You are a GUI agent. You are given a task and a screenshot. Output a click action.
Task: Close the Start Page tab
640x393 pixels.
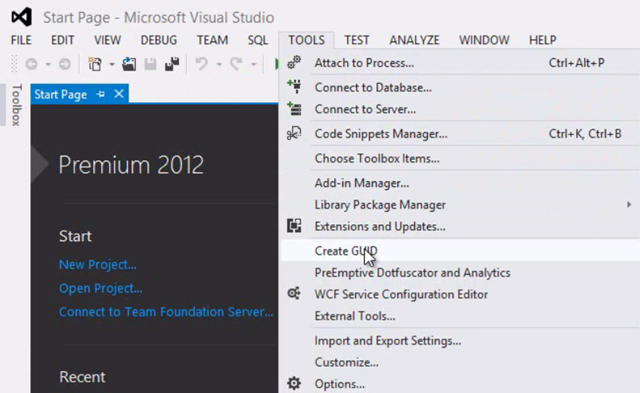coord(119,94)
